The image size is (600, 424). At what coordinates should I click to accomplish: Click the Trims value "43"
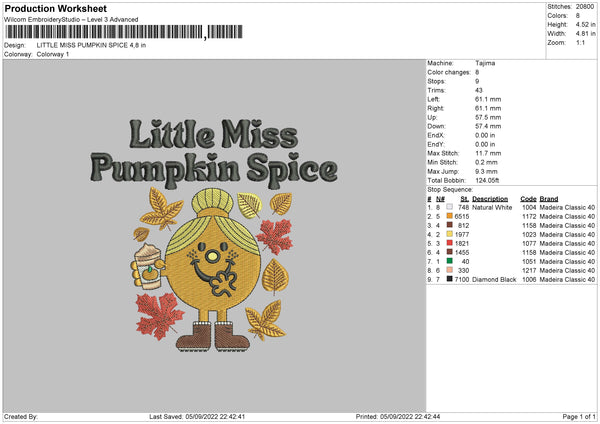479,90
